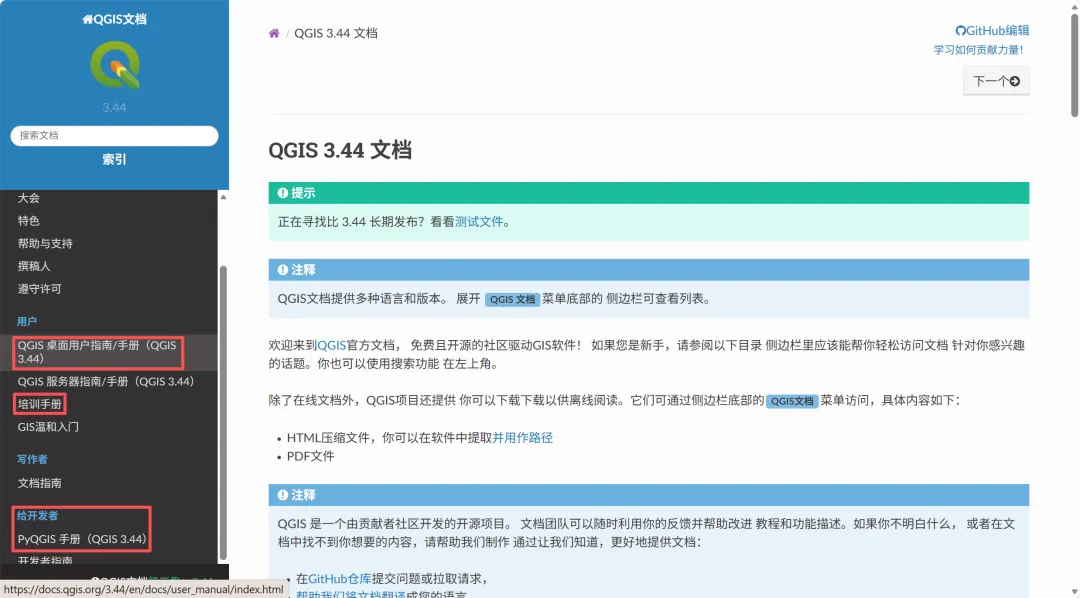Open QGIS 桌面用户指南/手册 (QGIS 3.44)
Viewport: 1080px width, 598px height.
(98, 352)
